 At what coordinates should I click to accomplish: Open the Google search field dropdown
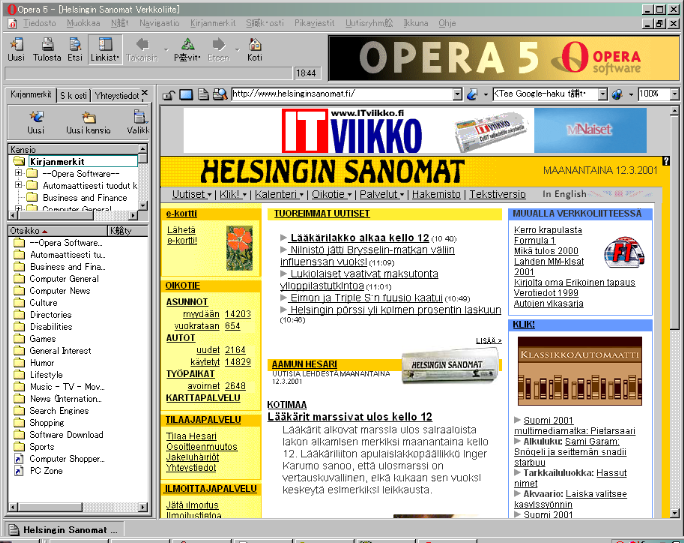click(x=602, y=94)
